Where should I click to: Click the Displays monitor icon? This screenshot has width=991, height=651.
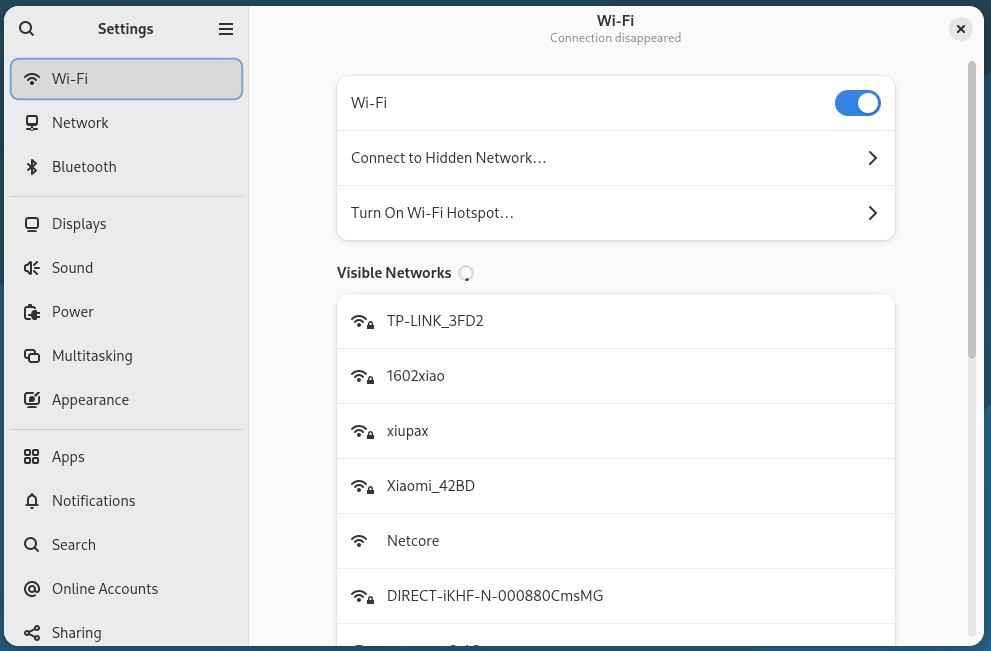coord(32,224)
